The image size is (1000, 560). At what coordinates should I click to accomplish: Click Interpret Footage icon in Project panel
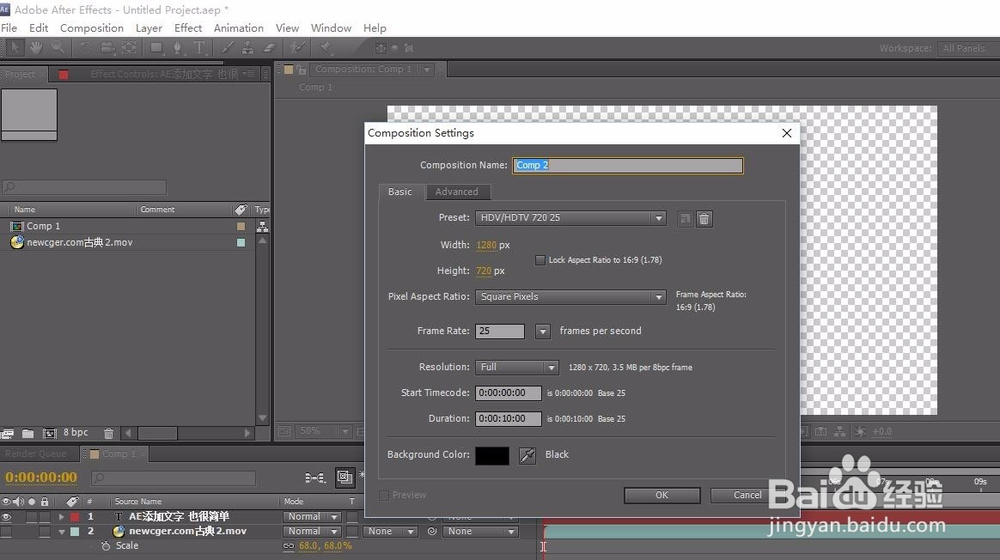coord(7,433)
